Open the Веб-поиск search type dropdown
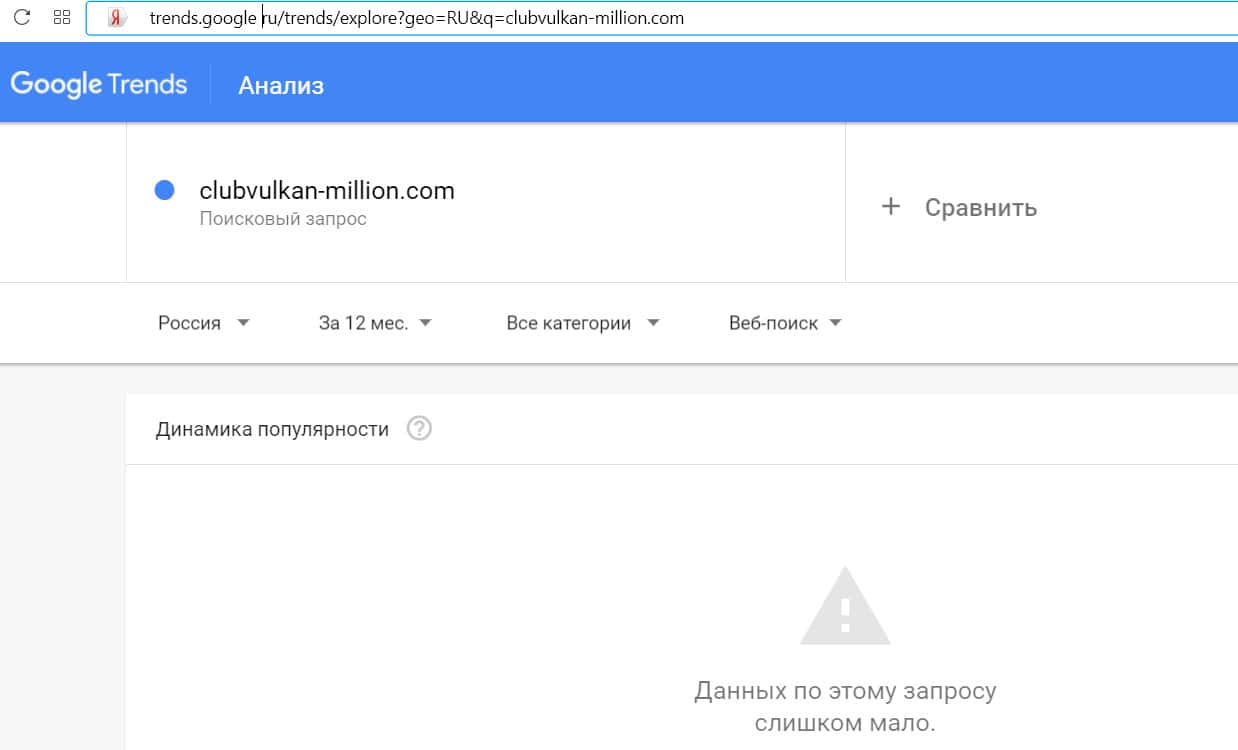The height and width of the screenshot is (750, 1238). [x=784, y=323]
